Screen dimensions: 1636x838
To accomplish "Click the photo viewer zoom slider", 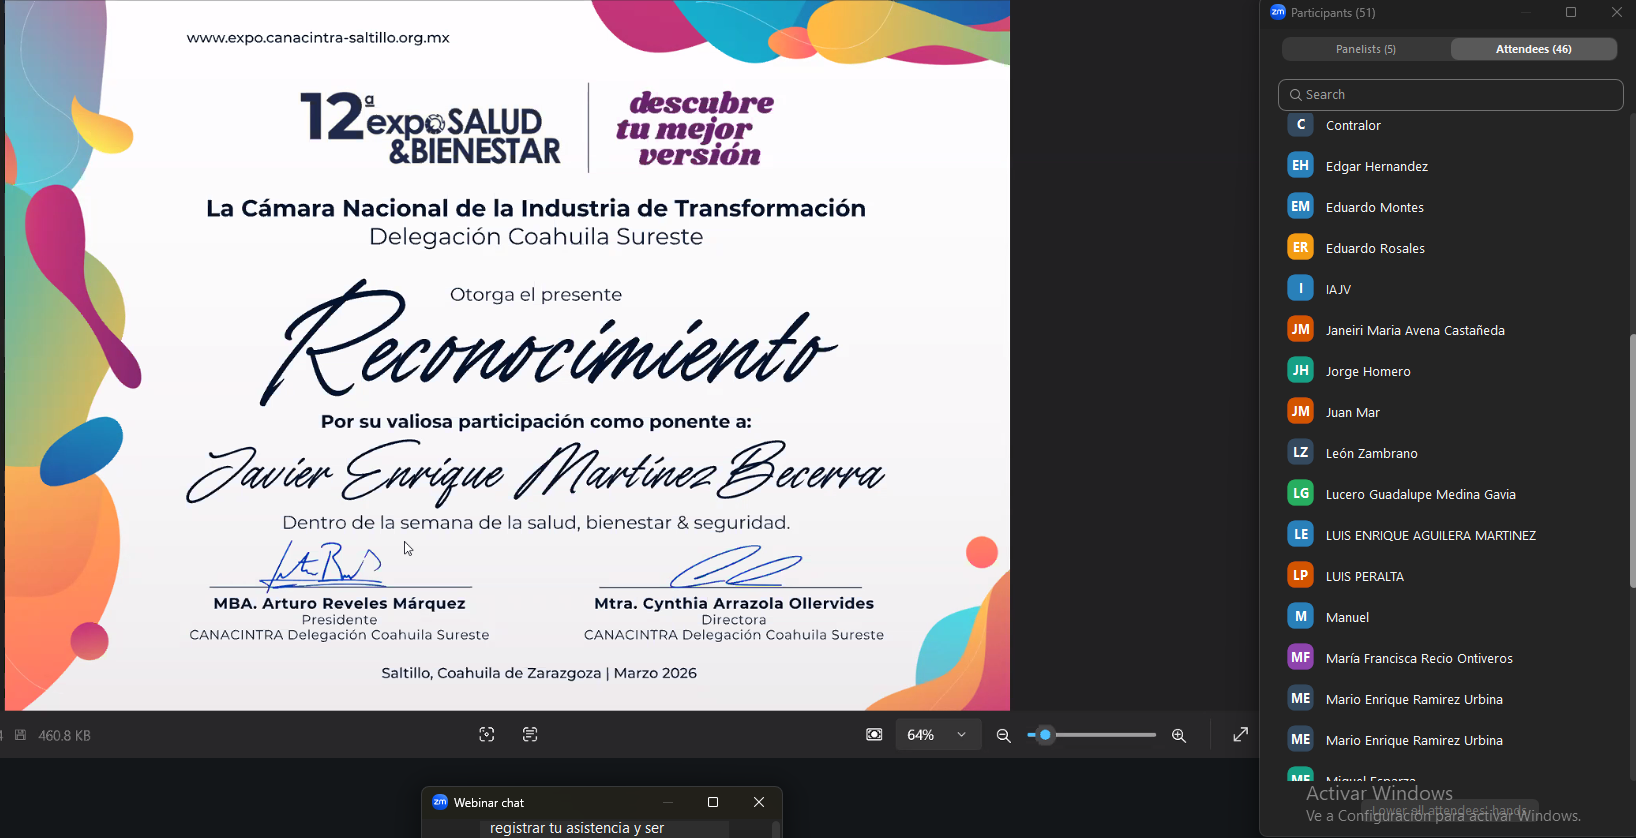I will [x=1092, y=735].
